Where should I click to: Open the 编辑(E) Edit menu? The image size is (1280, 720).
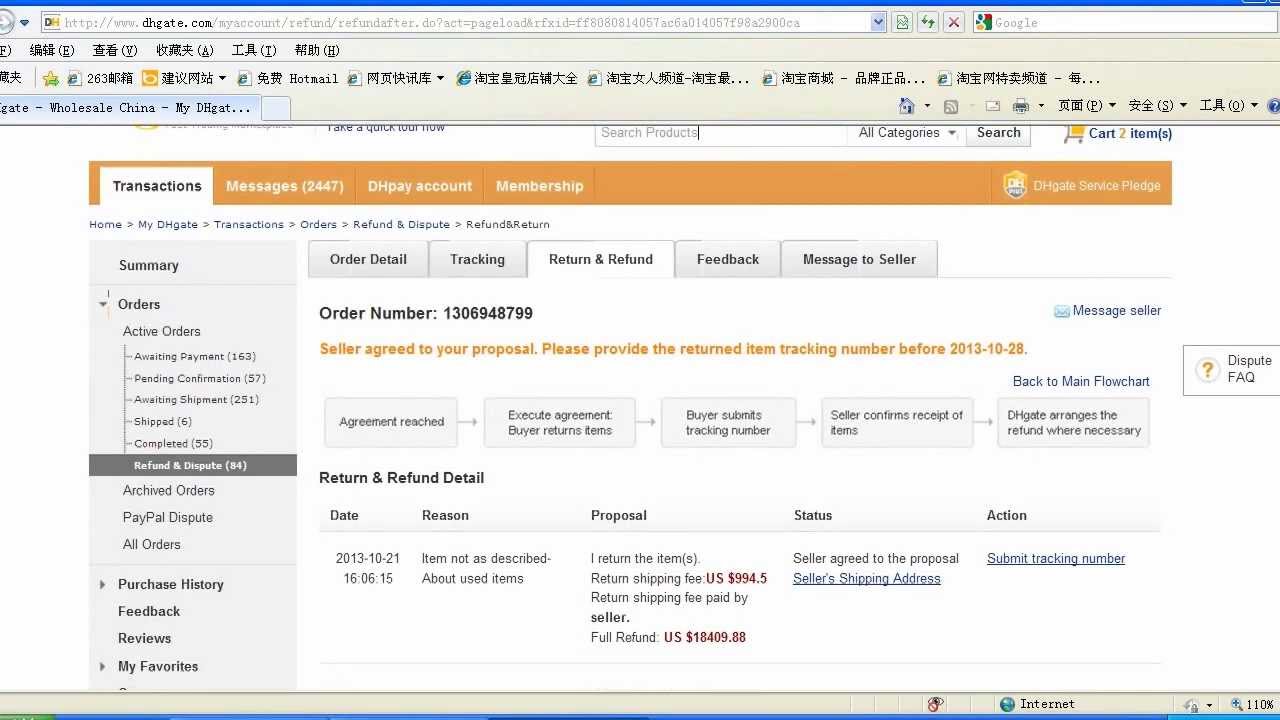click(x=52, y=50)
